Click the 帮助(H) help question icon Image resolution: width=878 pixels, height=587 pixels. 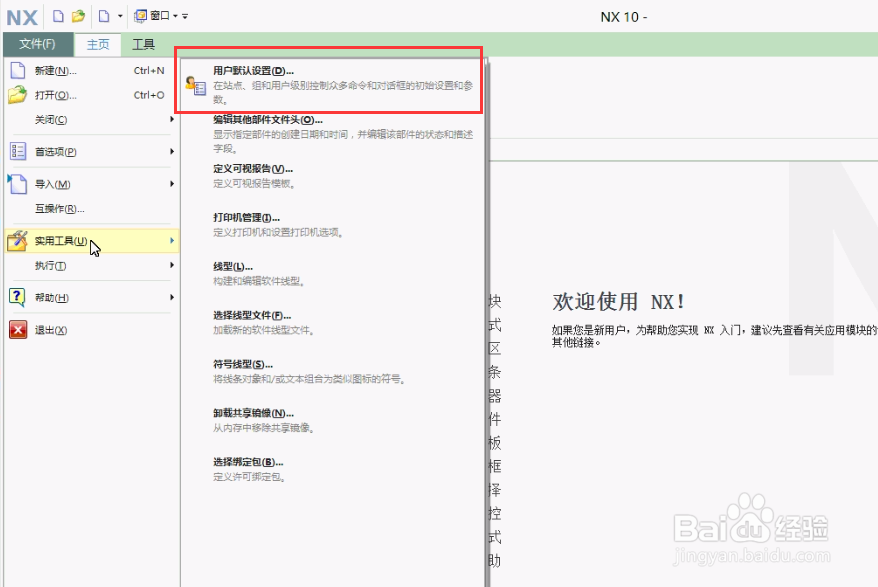pyautogui.click(x=17, y=297)
